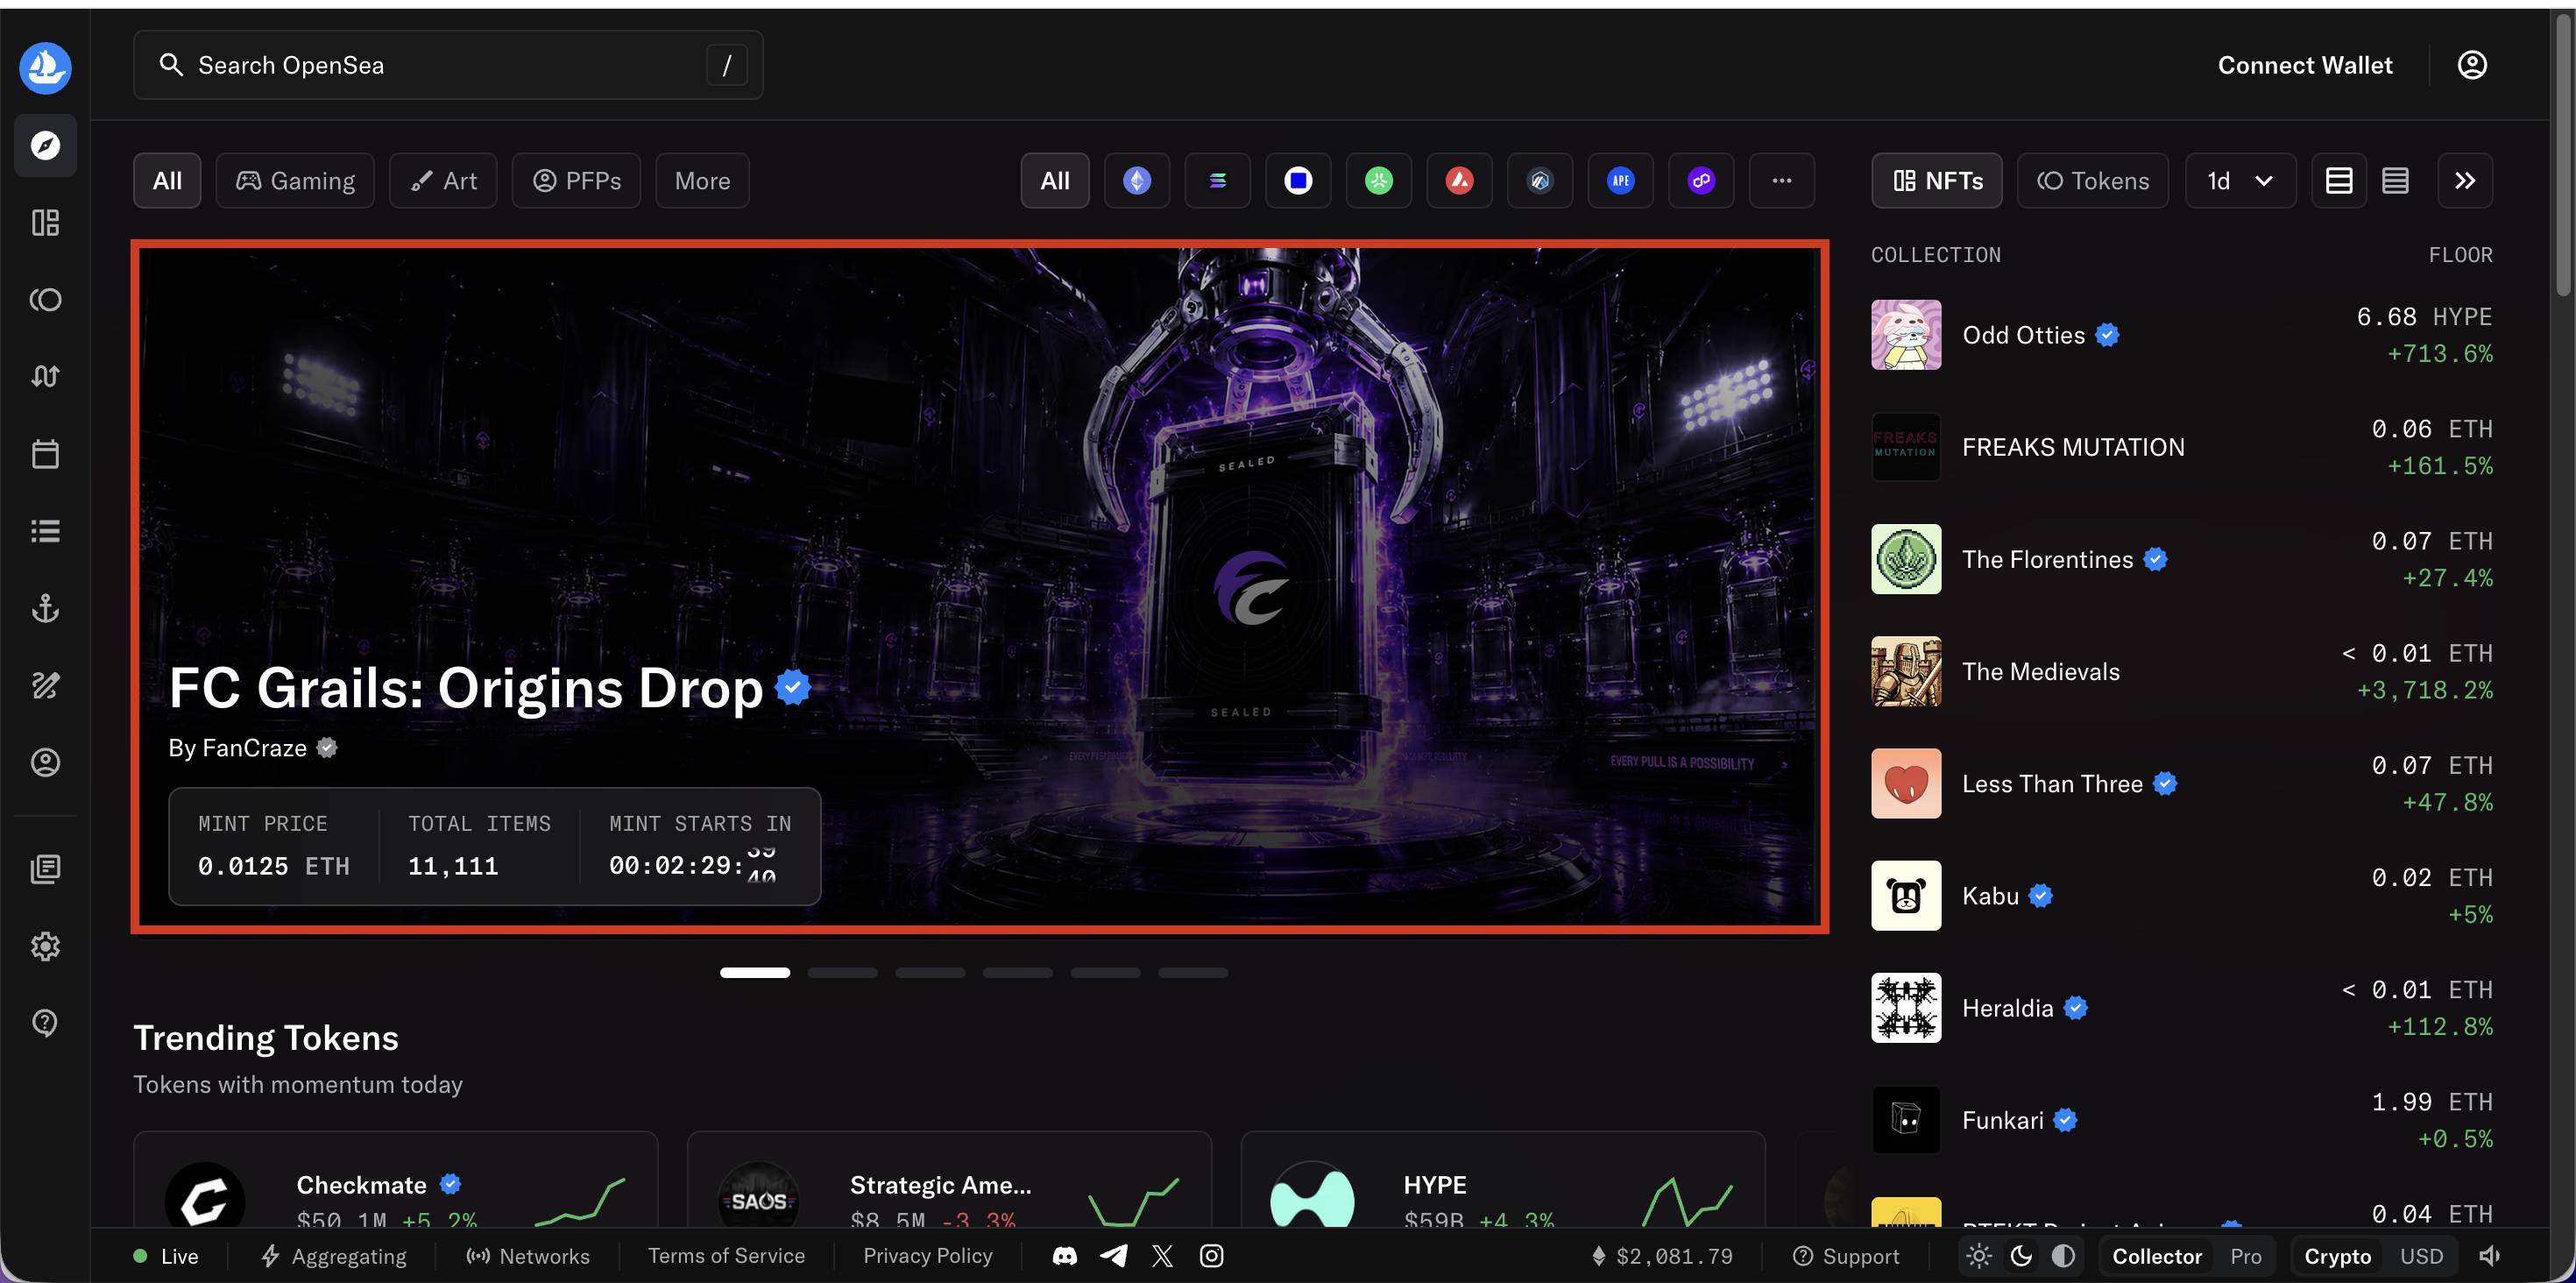Image resolution: width=2576 pixels, height=1283 pixels.
Task: Open the FC Grails: Origins Drop banner title
Action: [465, 688]
